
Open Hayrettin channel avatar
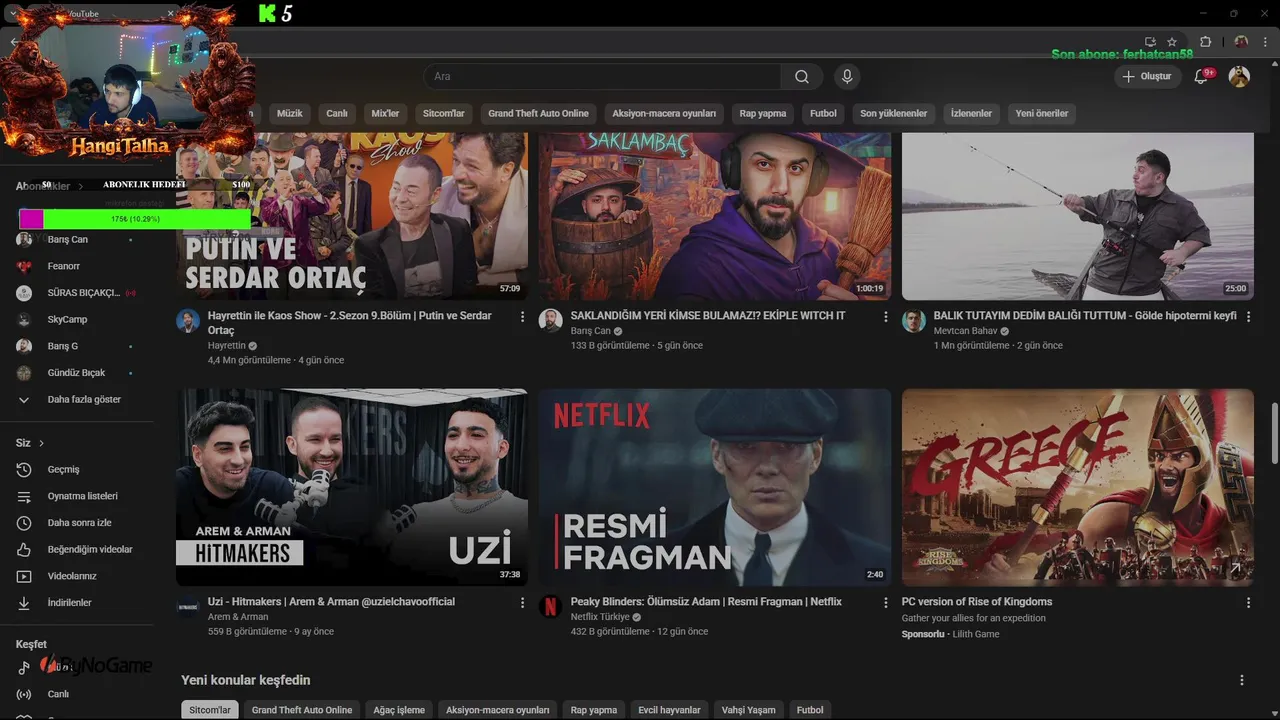point(188,321)
